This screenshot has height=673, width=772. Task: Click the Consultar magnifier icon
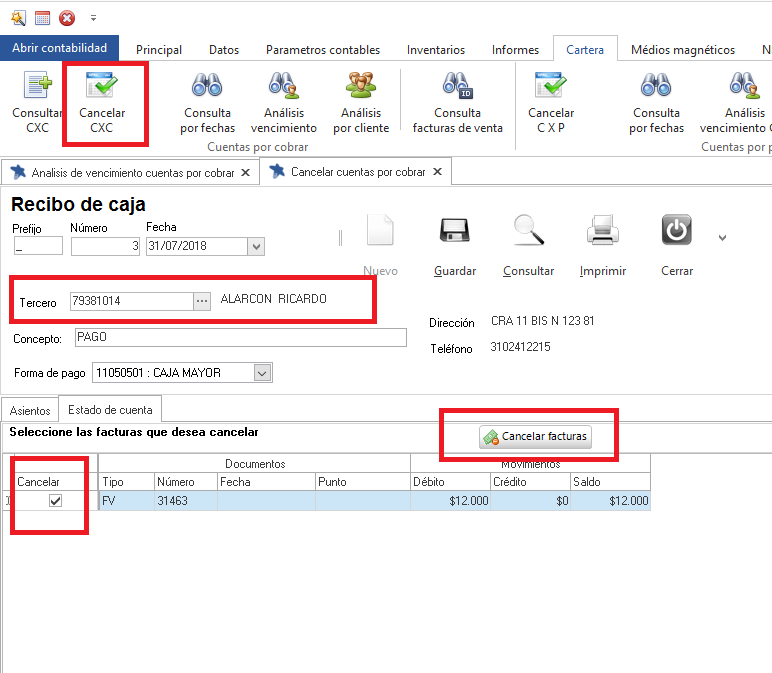coord(528,232)
